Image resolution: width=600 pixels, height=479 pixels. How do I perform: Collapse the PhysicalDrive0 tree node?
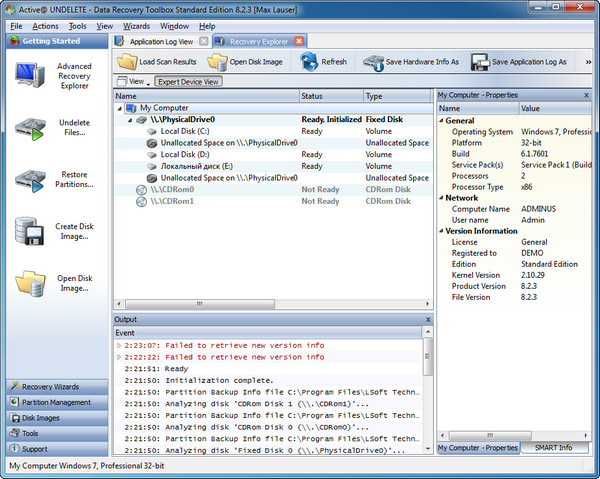[x=131, y=119]
